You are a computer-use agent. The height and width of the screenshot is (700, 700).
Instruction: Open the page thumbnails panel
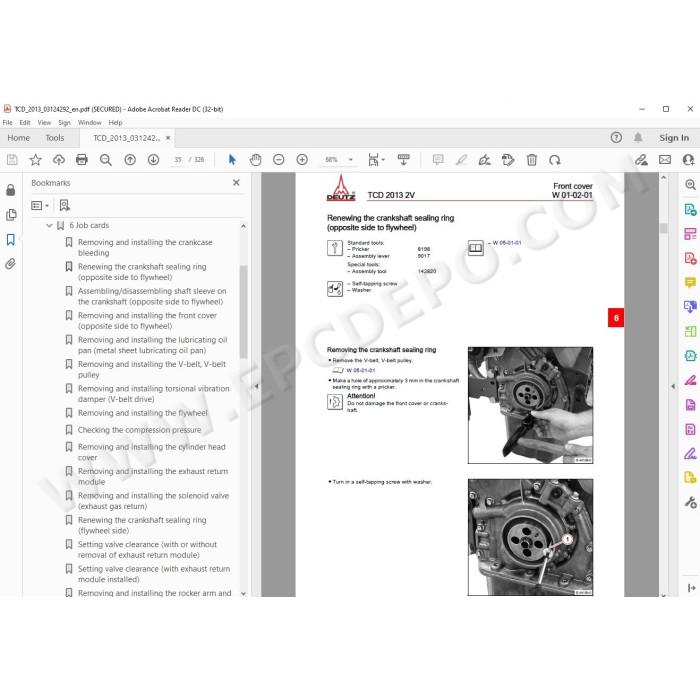point(11,215)
